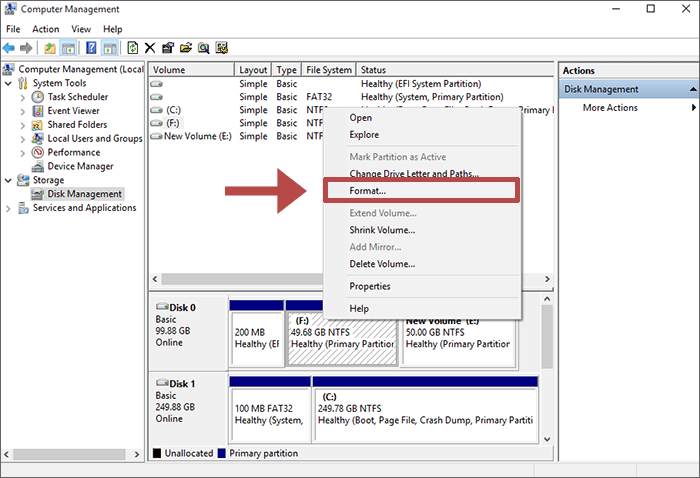
Task: Click the last toolbar settings icon
Action: [221, 48]
